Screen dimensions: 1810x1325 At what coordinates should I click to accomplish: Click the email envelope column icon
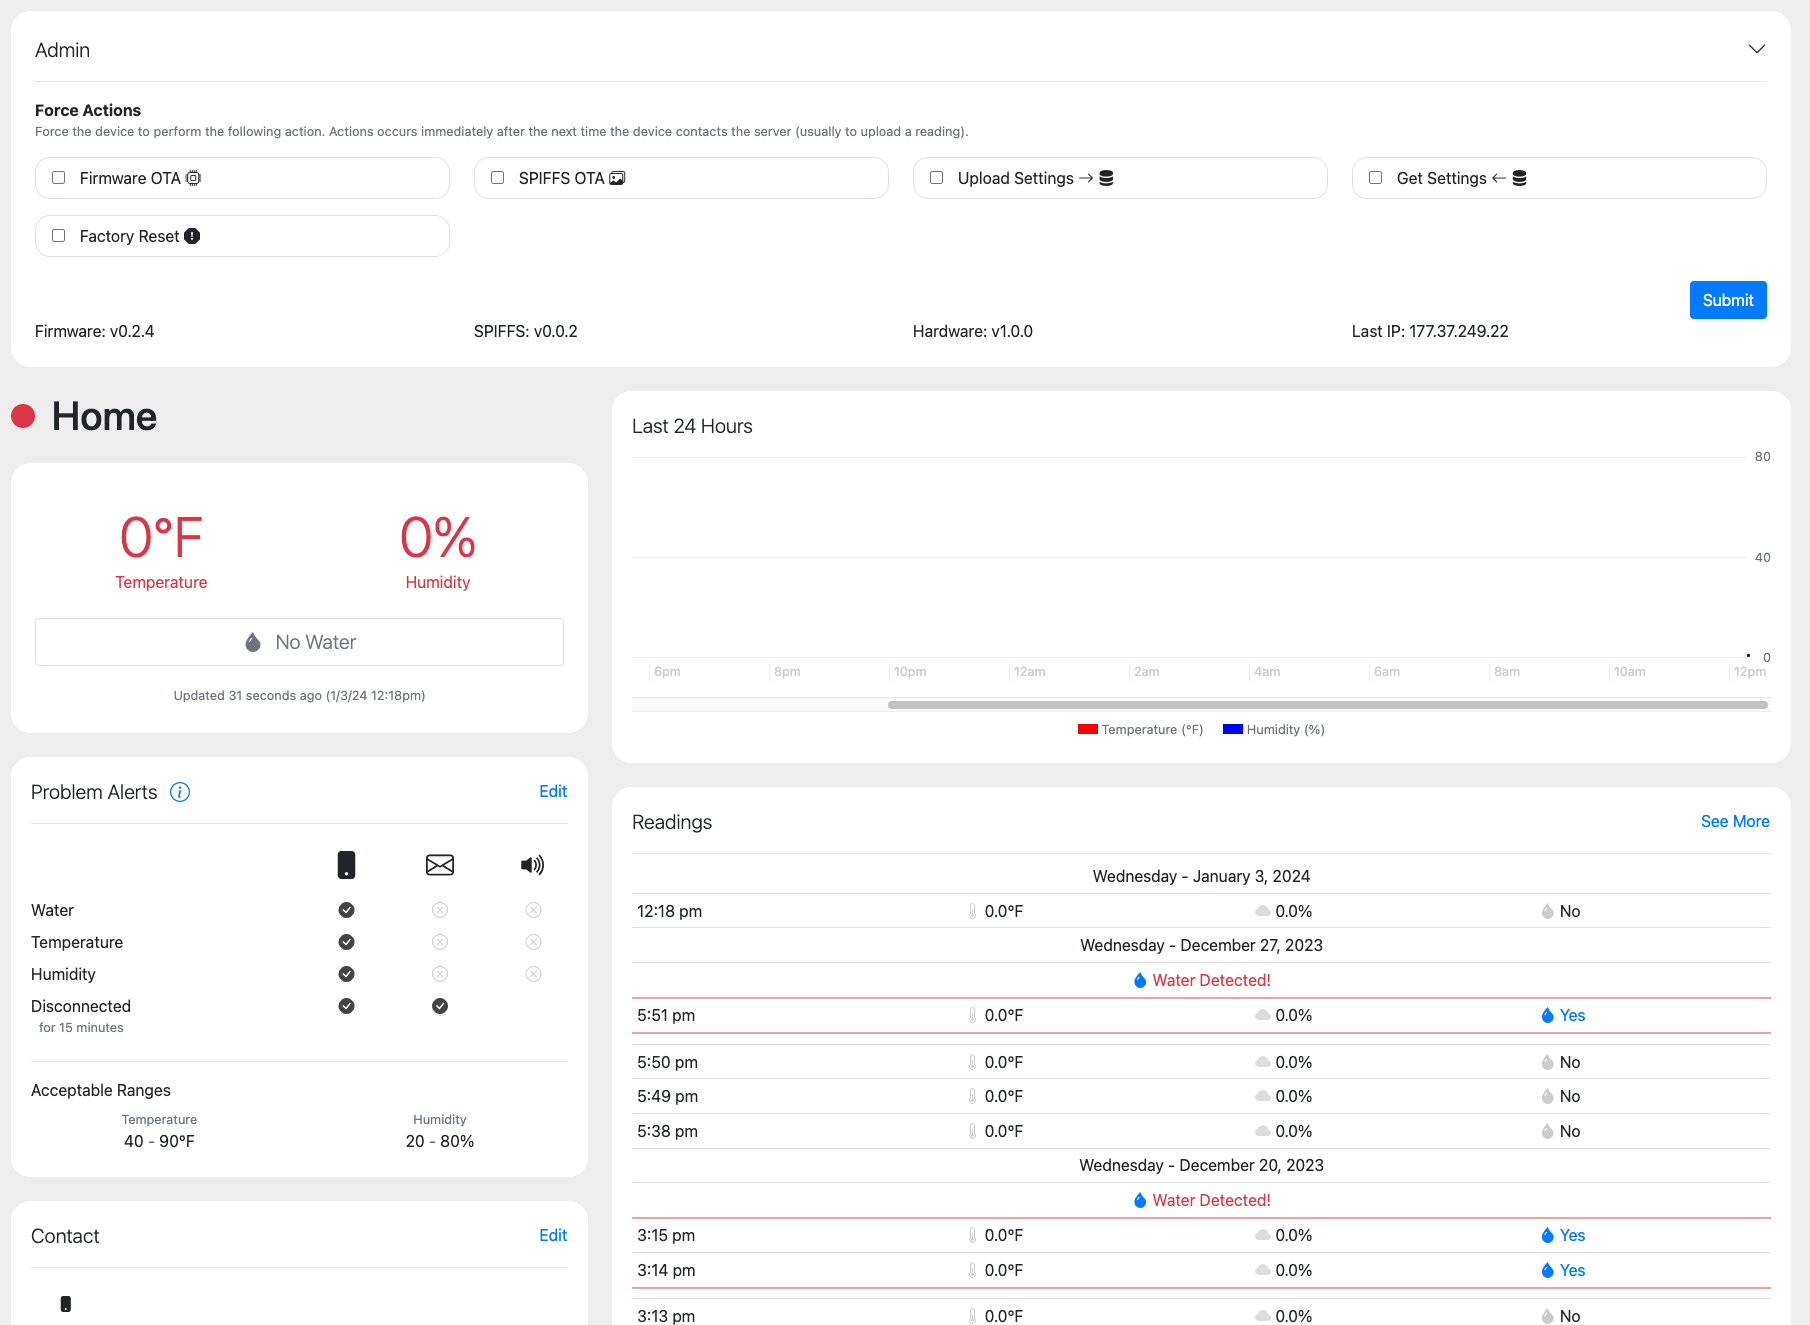pos(440,865)
